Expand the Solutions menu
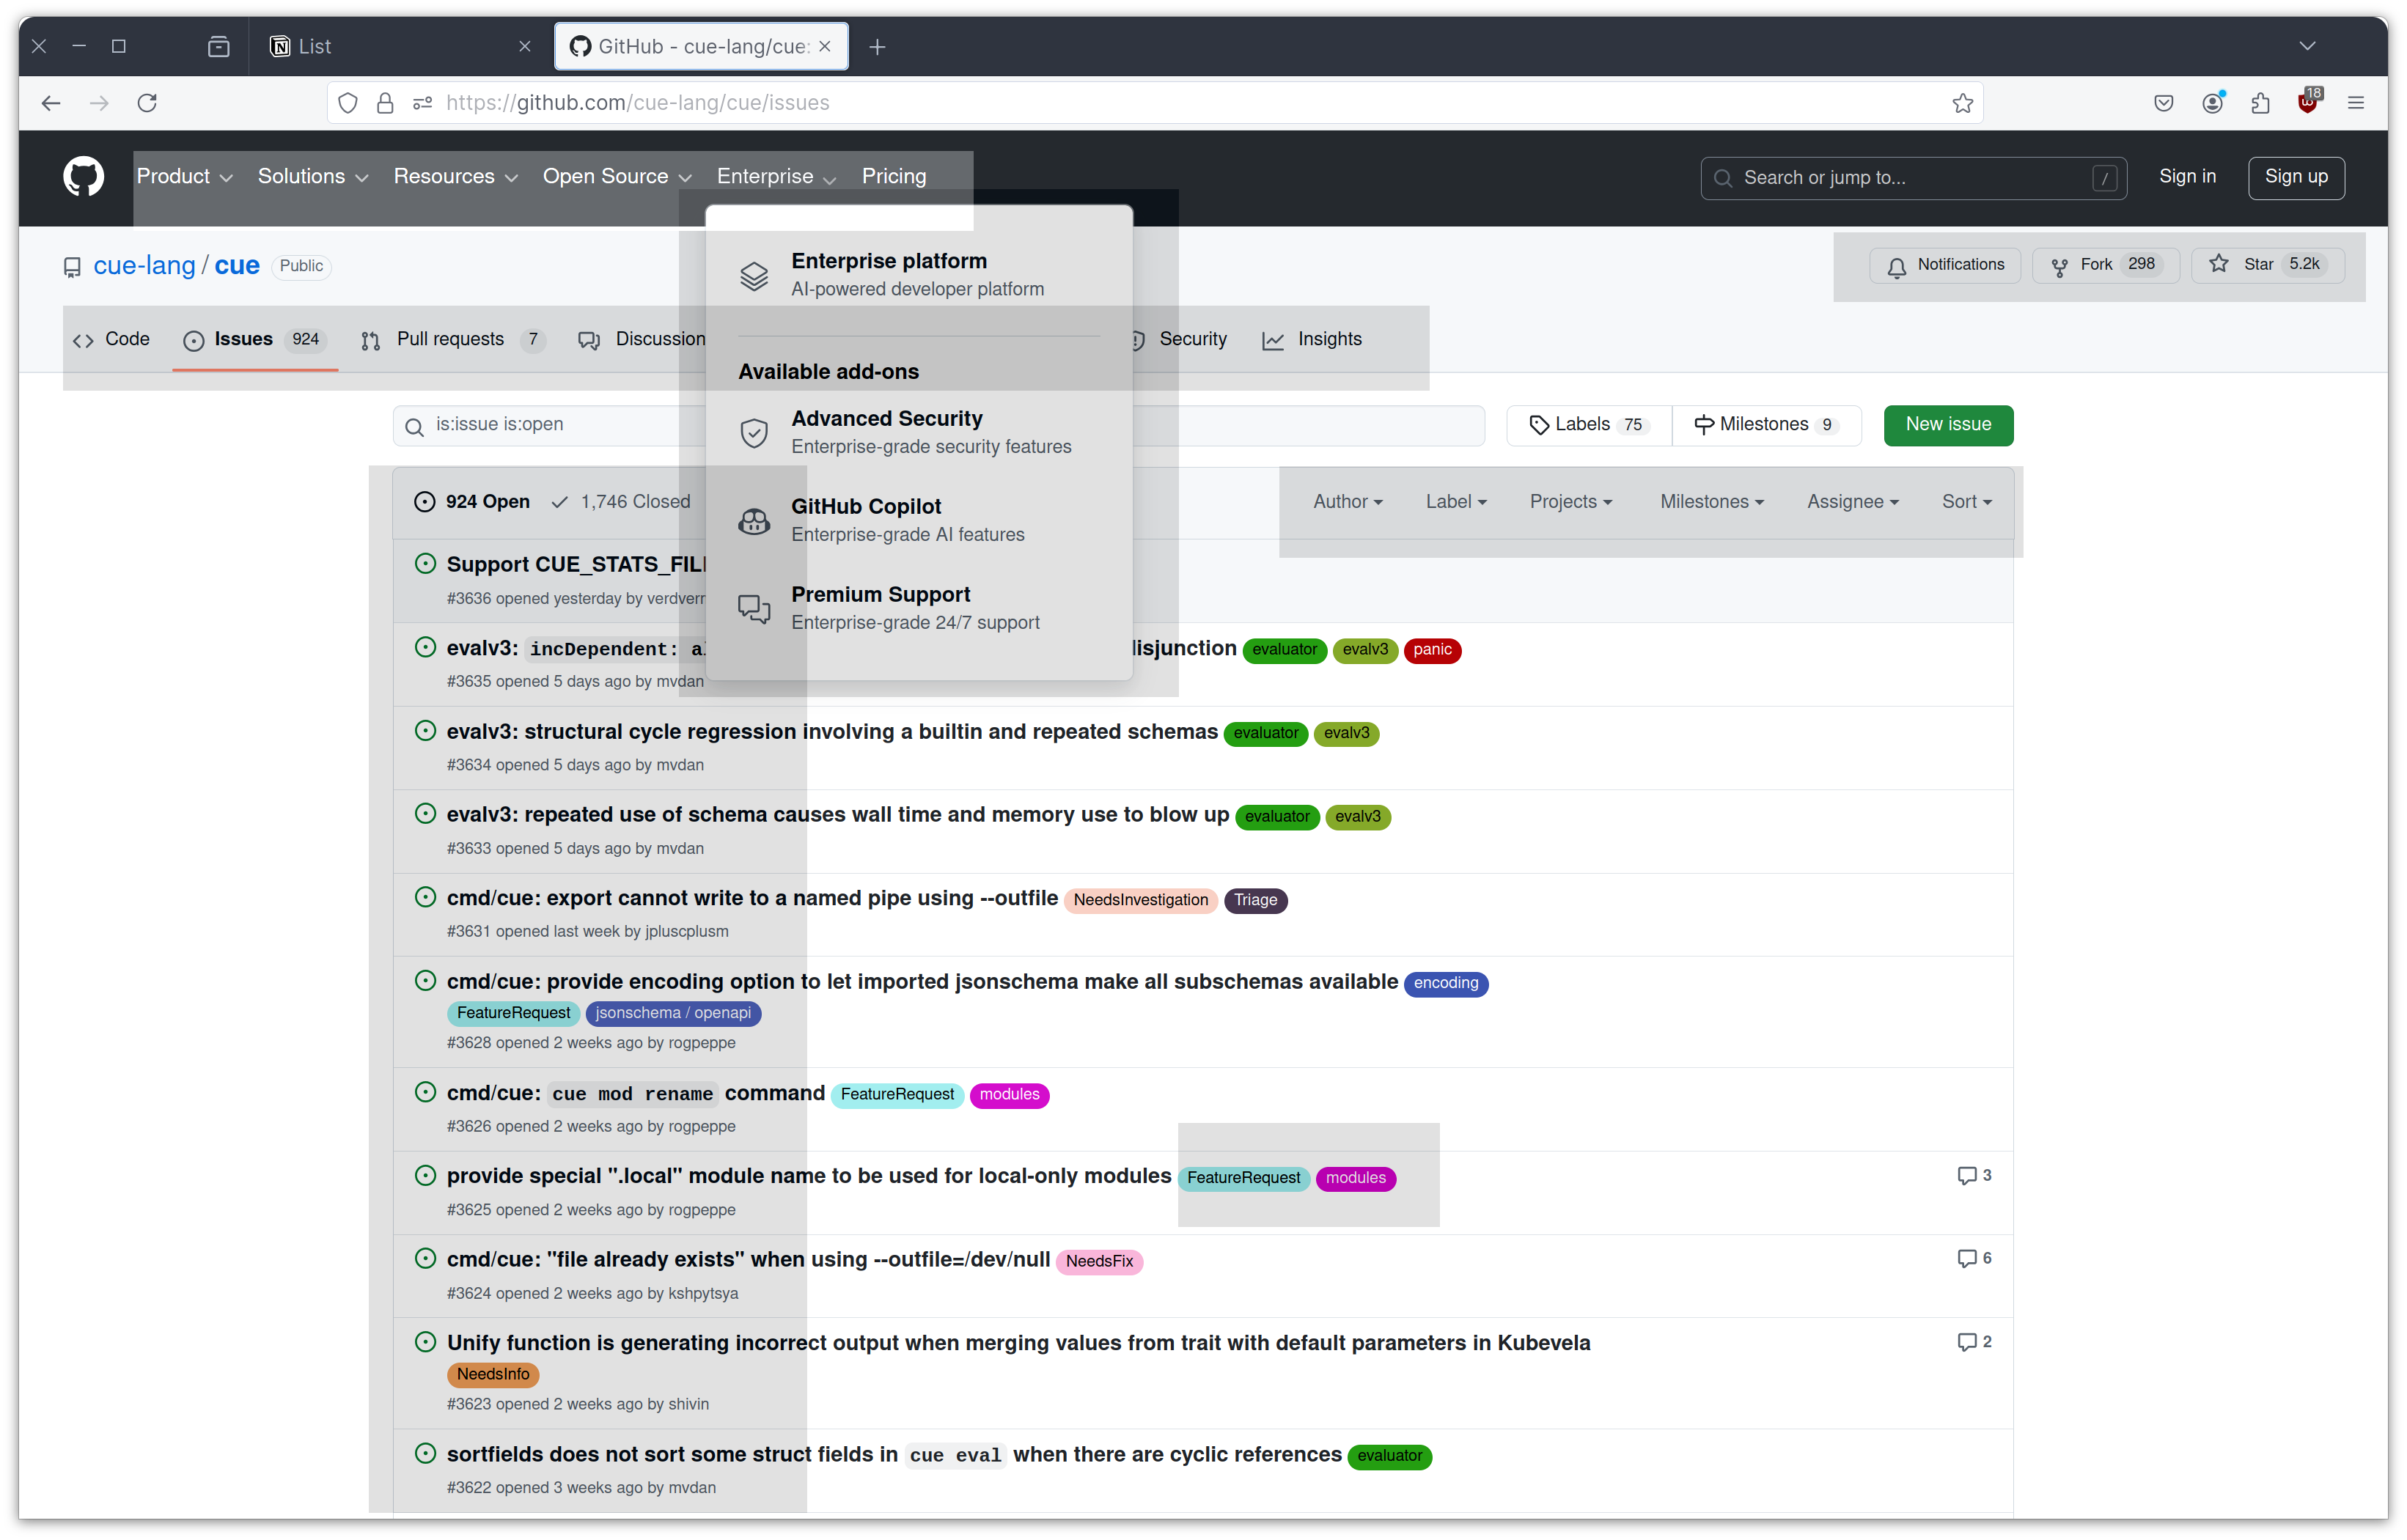 [x=313, y=177]
